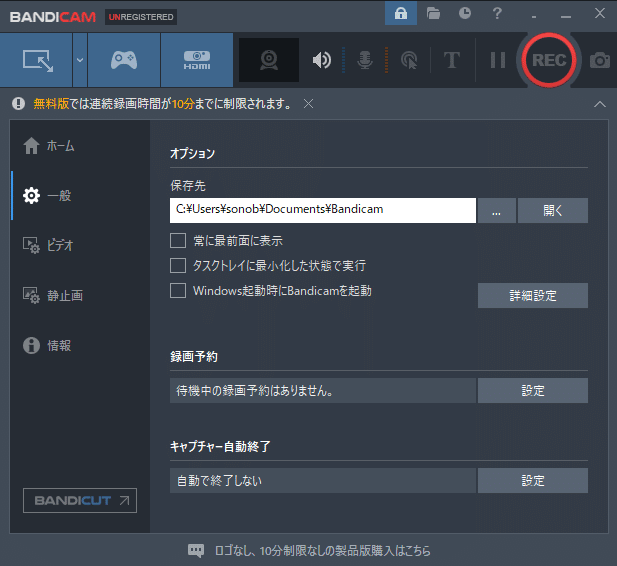
Task: Click 設定 button for キャプチャー自動終了
Action: click(533, 480)
